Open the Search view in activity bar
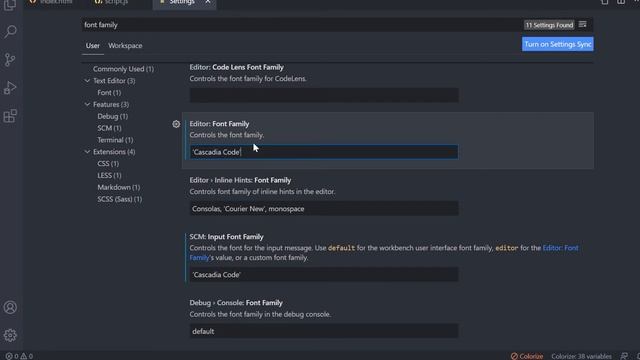The width and height of the screenshot is (640, 360). click(10, 31)
